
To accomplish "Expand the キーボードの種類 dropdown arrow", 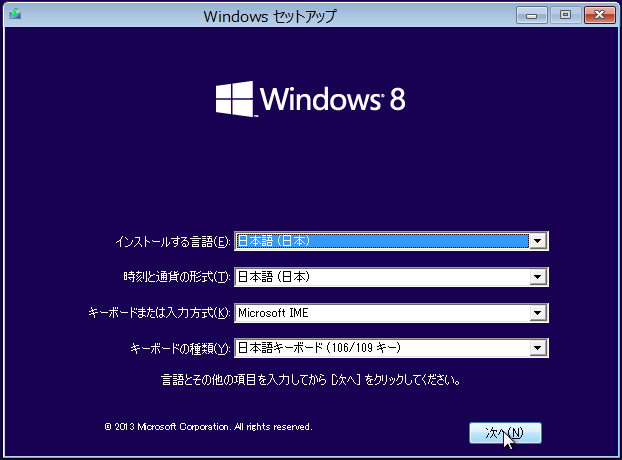I will (538, 348).
